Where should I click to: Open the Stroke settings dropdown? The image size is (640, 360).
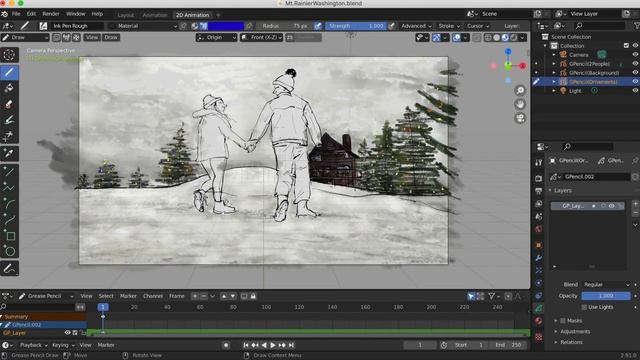coord(449,26)
